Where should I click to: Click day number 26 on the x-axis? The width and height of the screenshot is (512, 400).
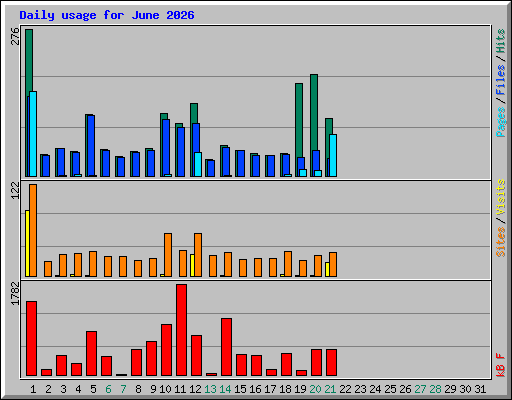point(405,389)
